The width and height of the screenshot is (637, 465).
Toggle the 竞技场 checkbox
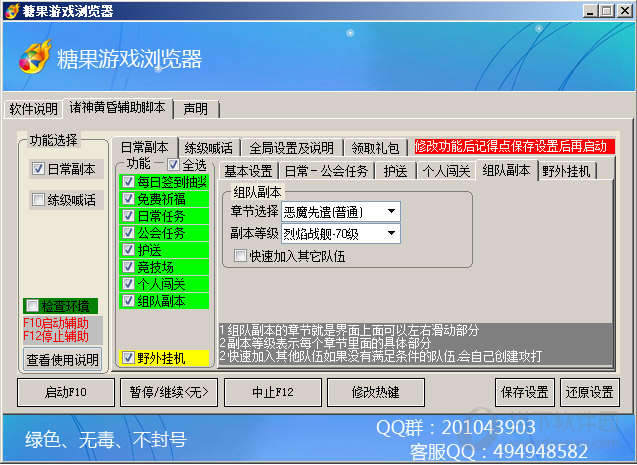(128, 267)
